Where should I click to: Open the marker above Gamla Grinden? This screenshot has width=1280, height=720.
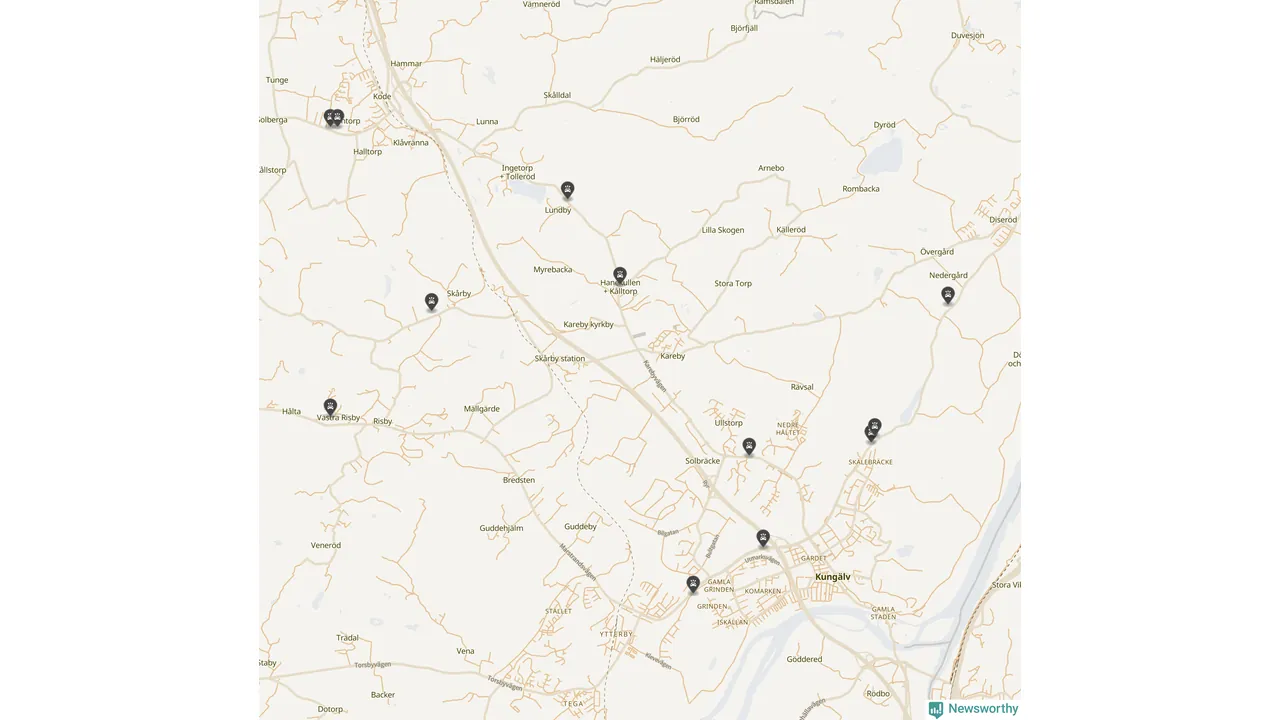coord(693,584)
